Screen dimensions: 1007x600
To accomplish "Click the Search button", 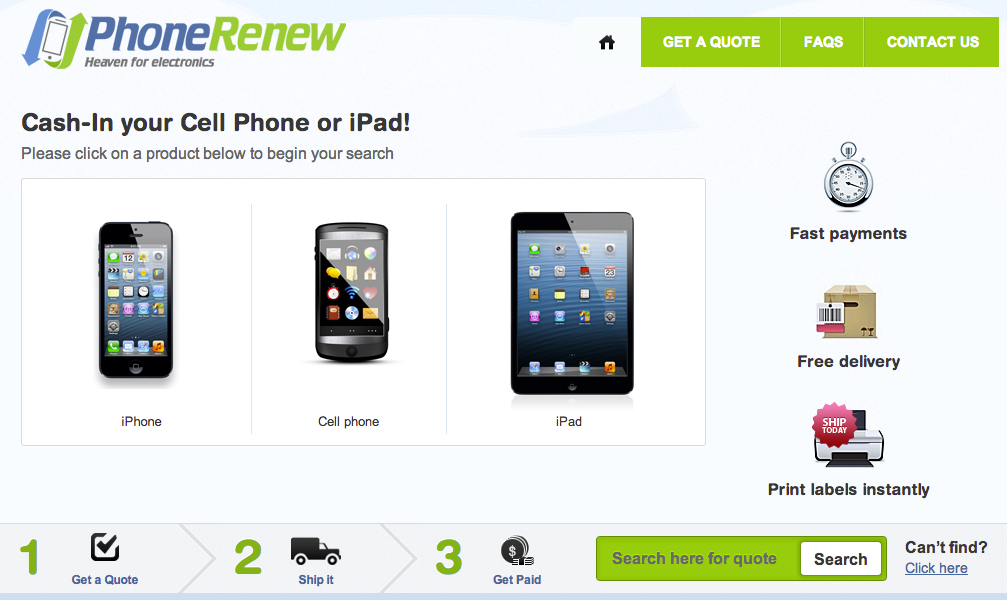I will point(841,559).
